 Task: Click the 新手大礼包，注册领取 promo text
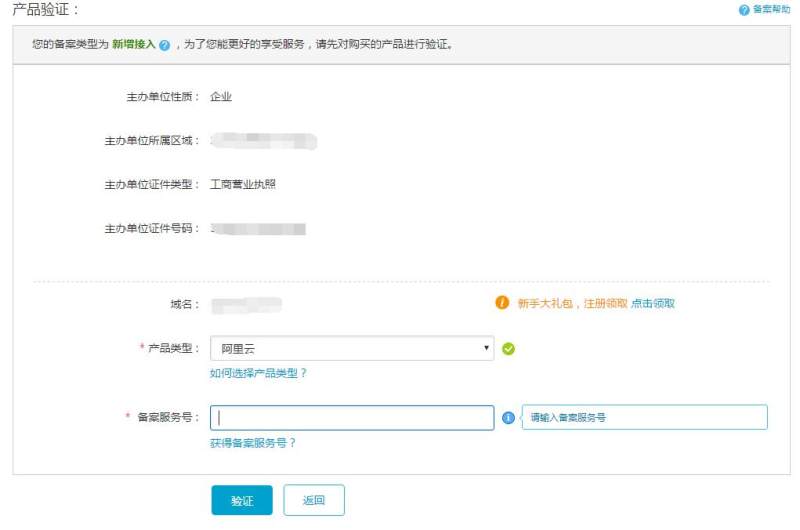(x=572, y=303)
